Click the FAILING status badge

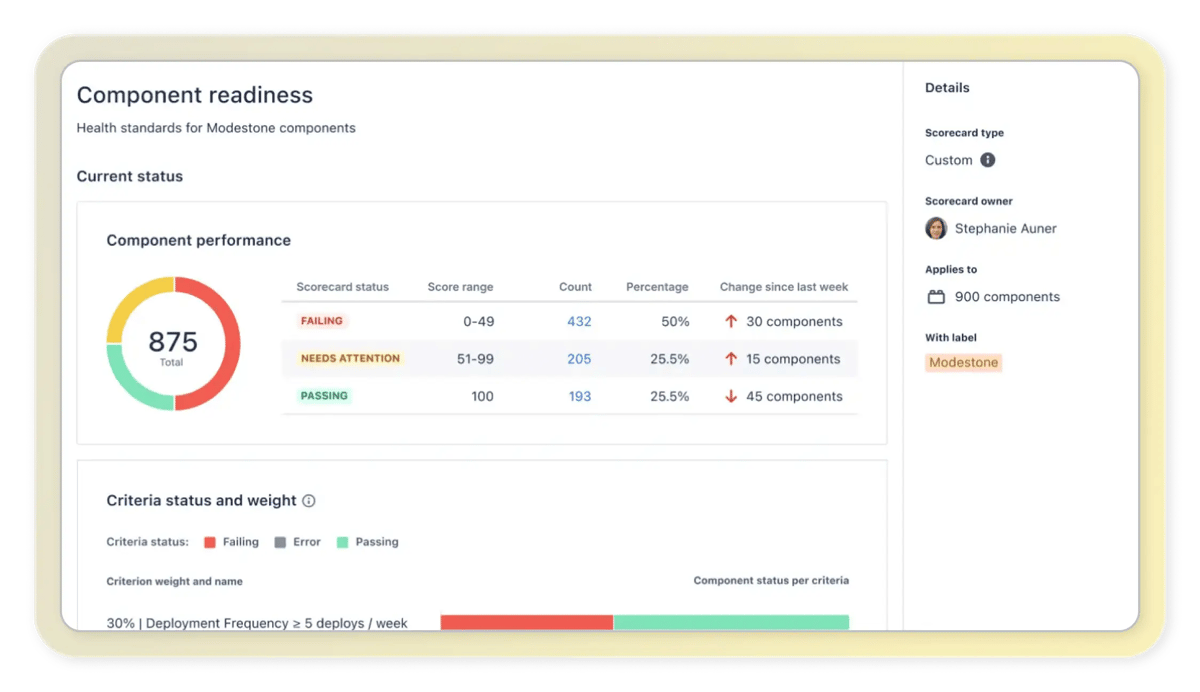(322, 321)
